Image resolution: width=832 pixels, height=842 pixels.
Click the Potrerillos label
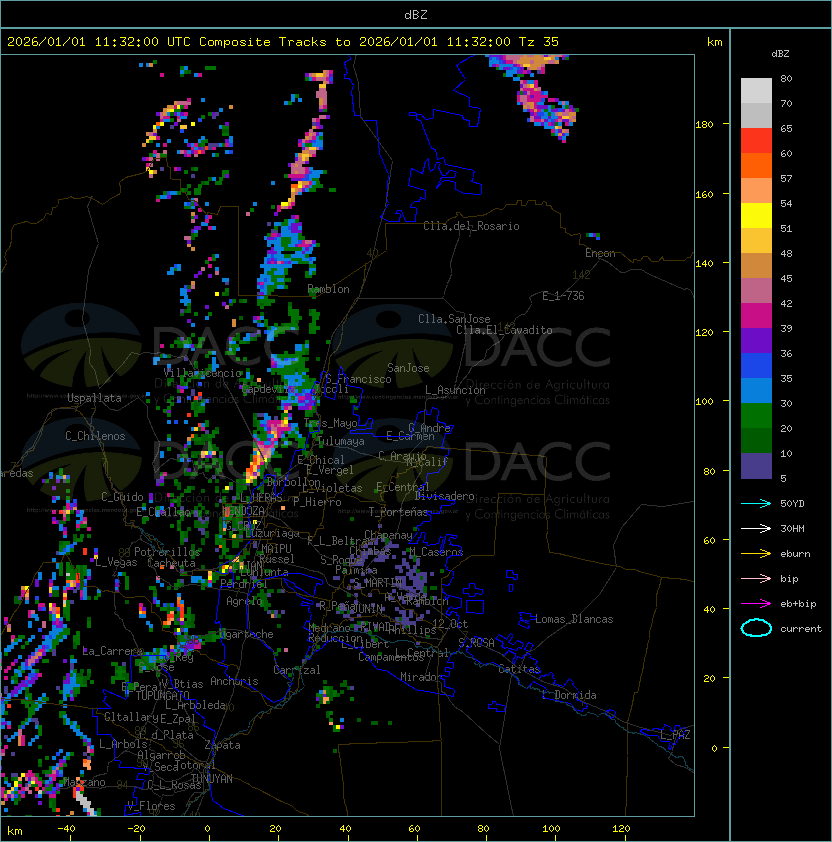(x=167, y=552)
